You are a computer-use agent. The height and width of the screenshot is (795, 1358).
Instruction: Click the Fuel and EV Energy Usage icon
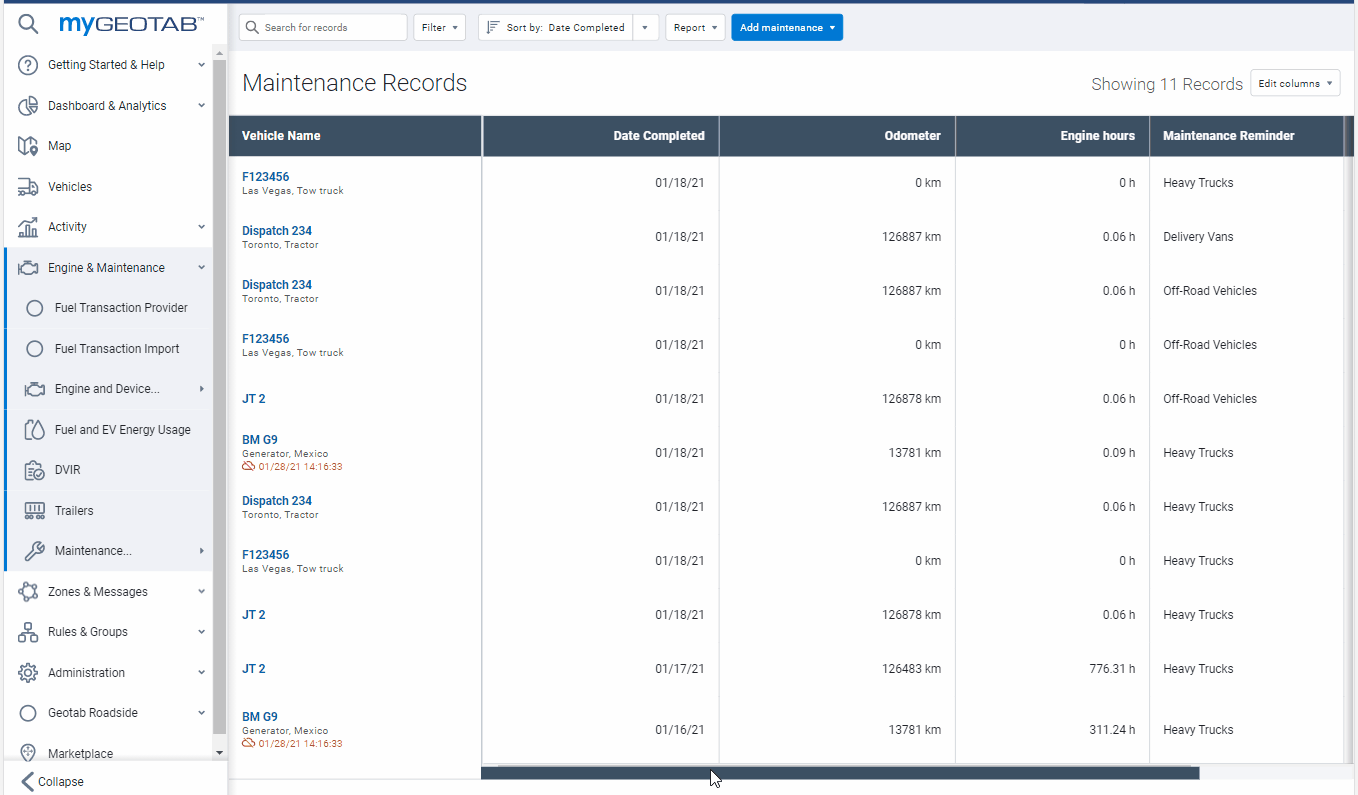[x=35, y=430]
